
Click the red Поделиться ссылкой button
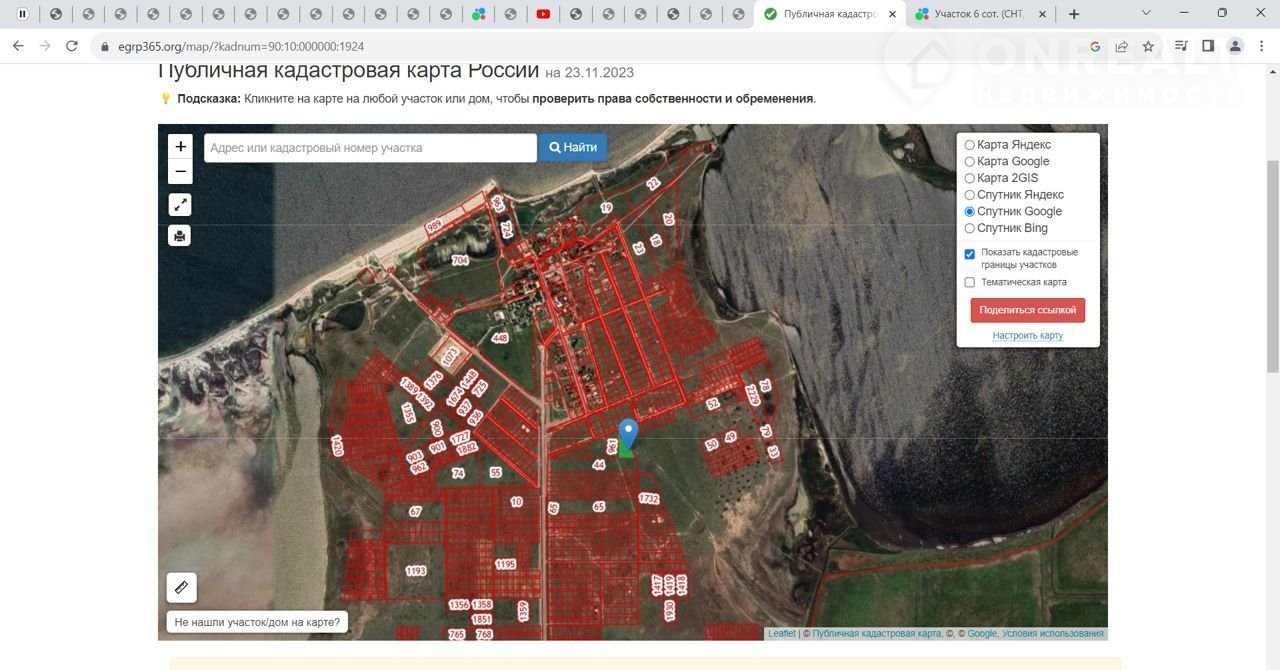click(1027, 310)
